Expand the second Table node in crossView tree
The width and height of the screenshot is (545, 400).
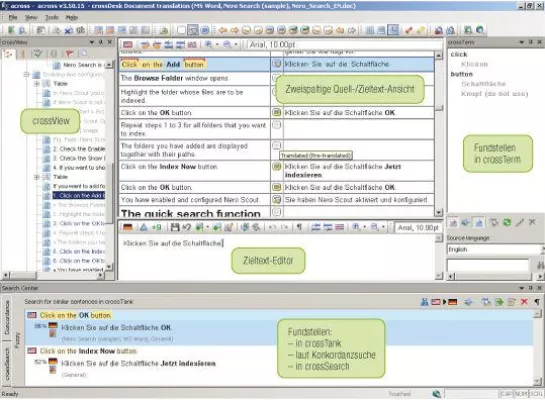point(36,177)
